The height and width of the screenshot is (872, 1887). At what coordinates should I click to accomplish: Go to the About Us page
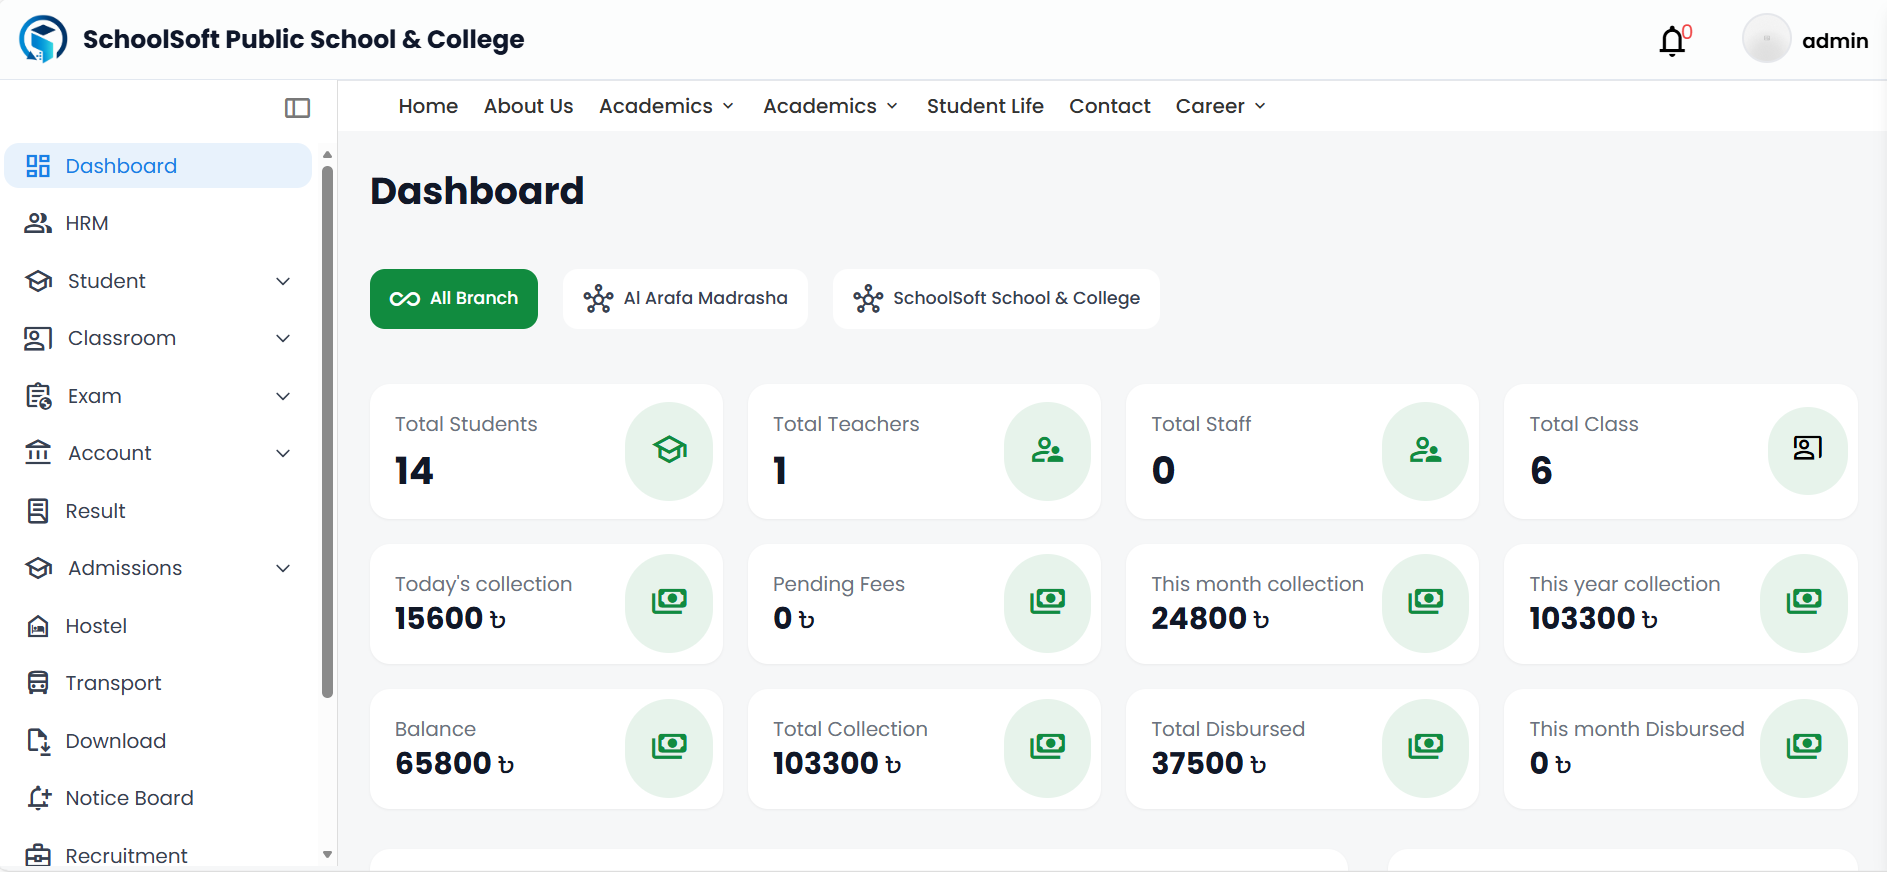click(x=528, y=106)
